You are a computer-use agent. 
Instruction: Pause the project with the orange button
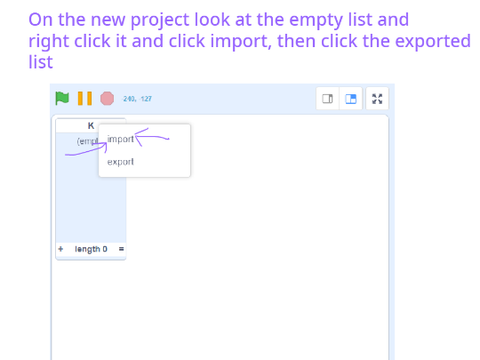coord(85,98)
